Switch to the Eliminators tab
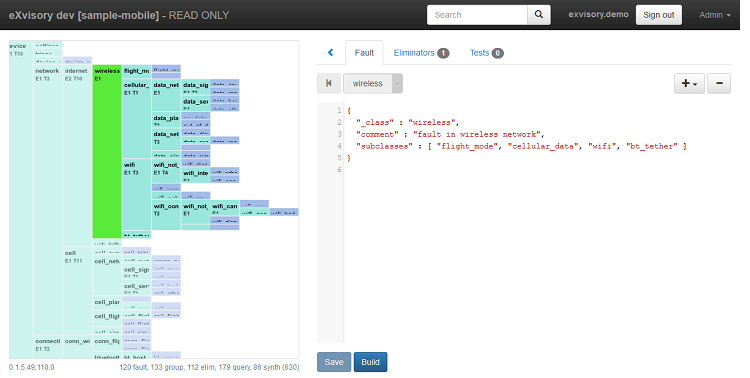Viewport: 750px width, 378px height. pos(421,53)
